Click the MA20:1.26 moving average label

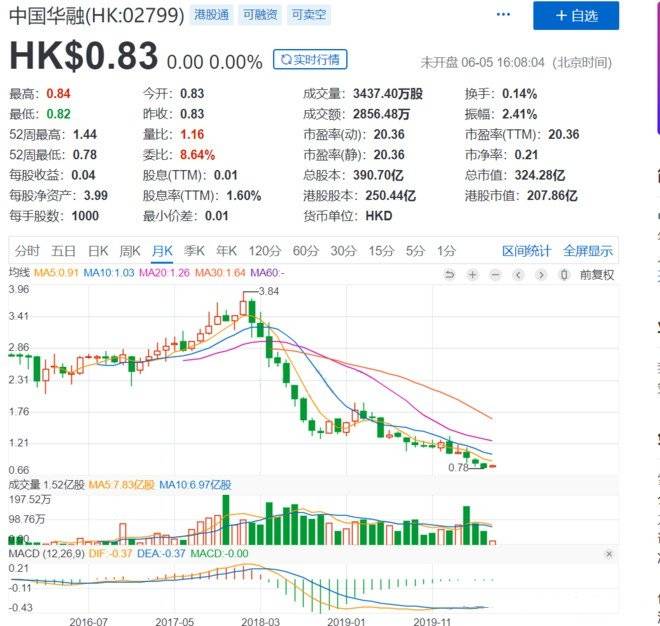[x=165, y=273]
